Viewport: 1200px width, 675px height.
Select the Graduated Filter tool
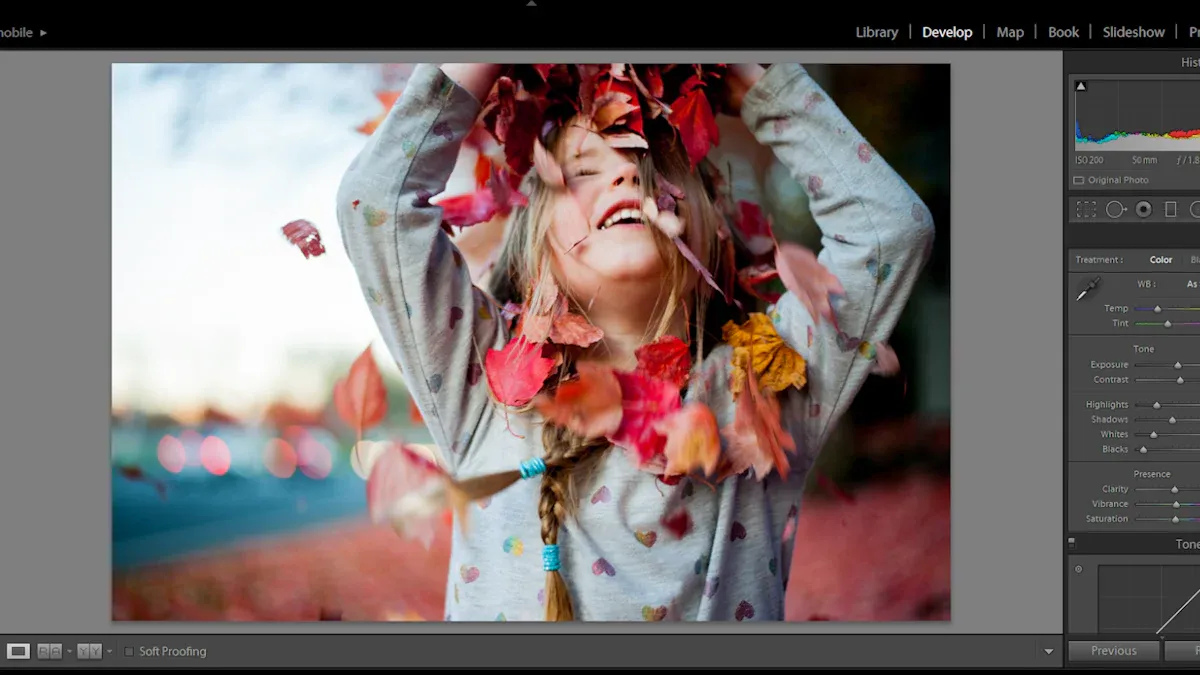coord(1171,209)
